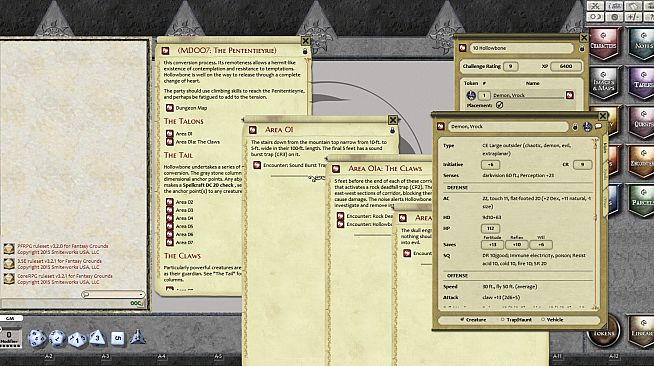
Task: Click the Demon, Vrock token icon in encounter list
Action: coord(471,95)
